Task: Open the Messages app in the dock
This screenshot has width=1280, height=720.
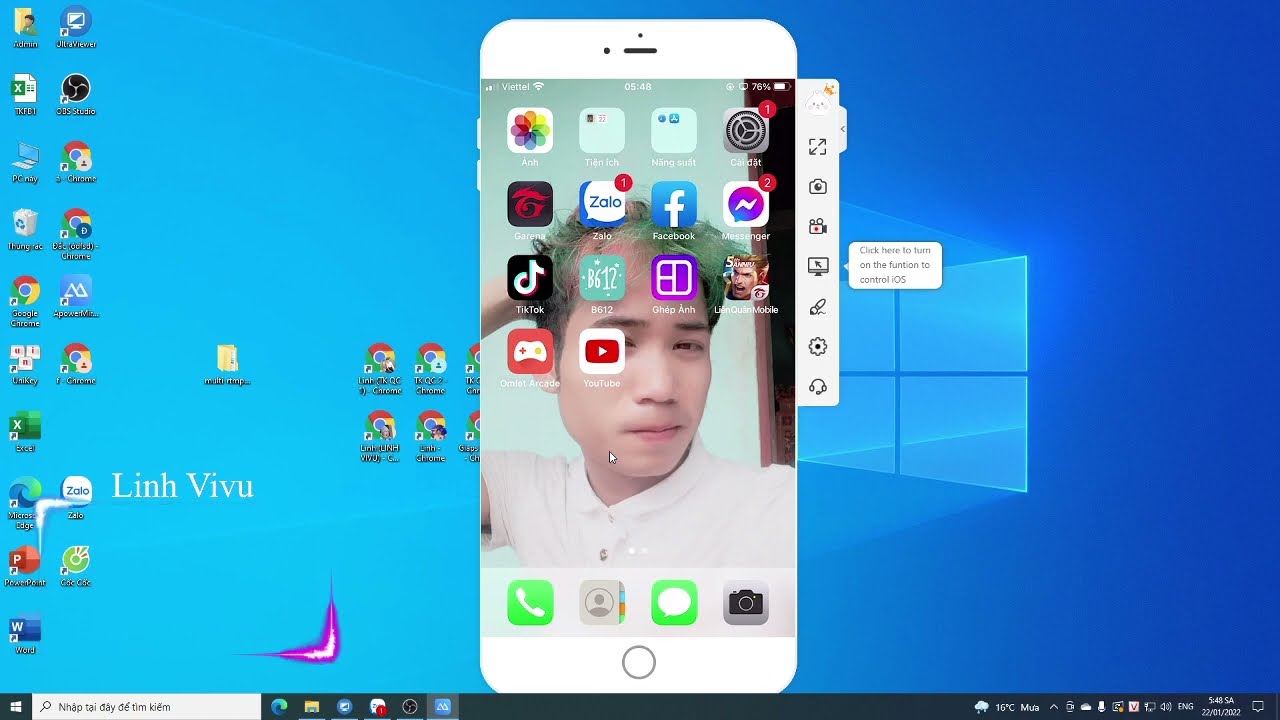Action: tap(674, 603)
